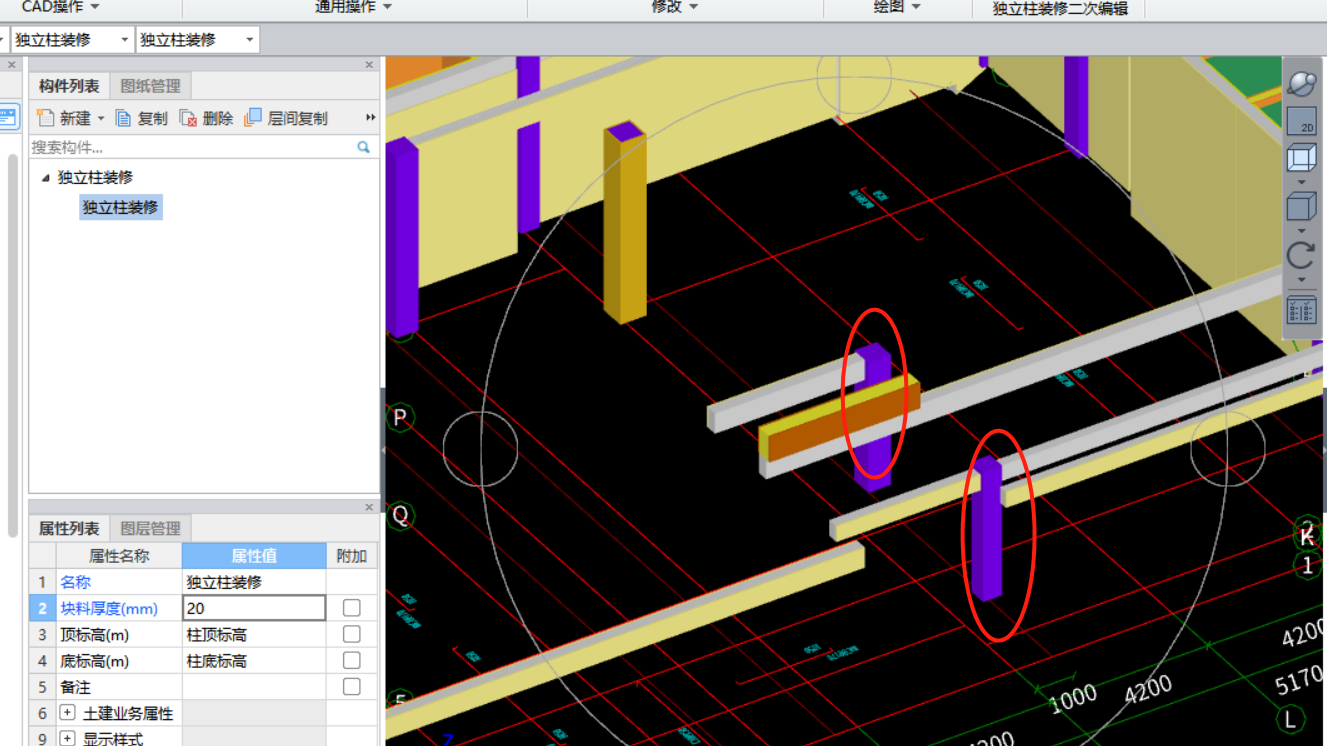This screenshot has height=746, width=1327.
Task: Click the 柱顶标高 value cell
Action: point(254,634)
